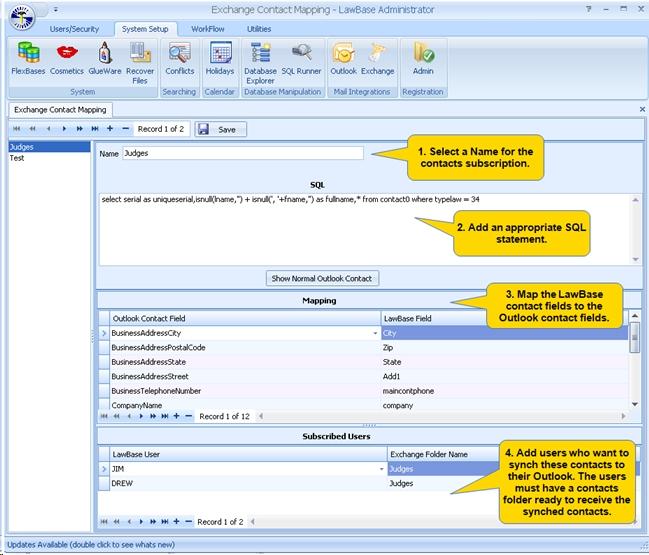The image size is (649, 555).
Task: Select the BusinessAddressPostalCode cell
Action: click(x=245, y=348)
